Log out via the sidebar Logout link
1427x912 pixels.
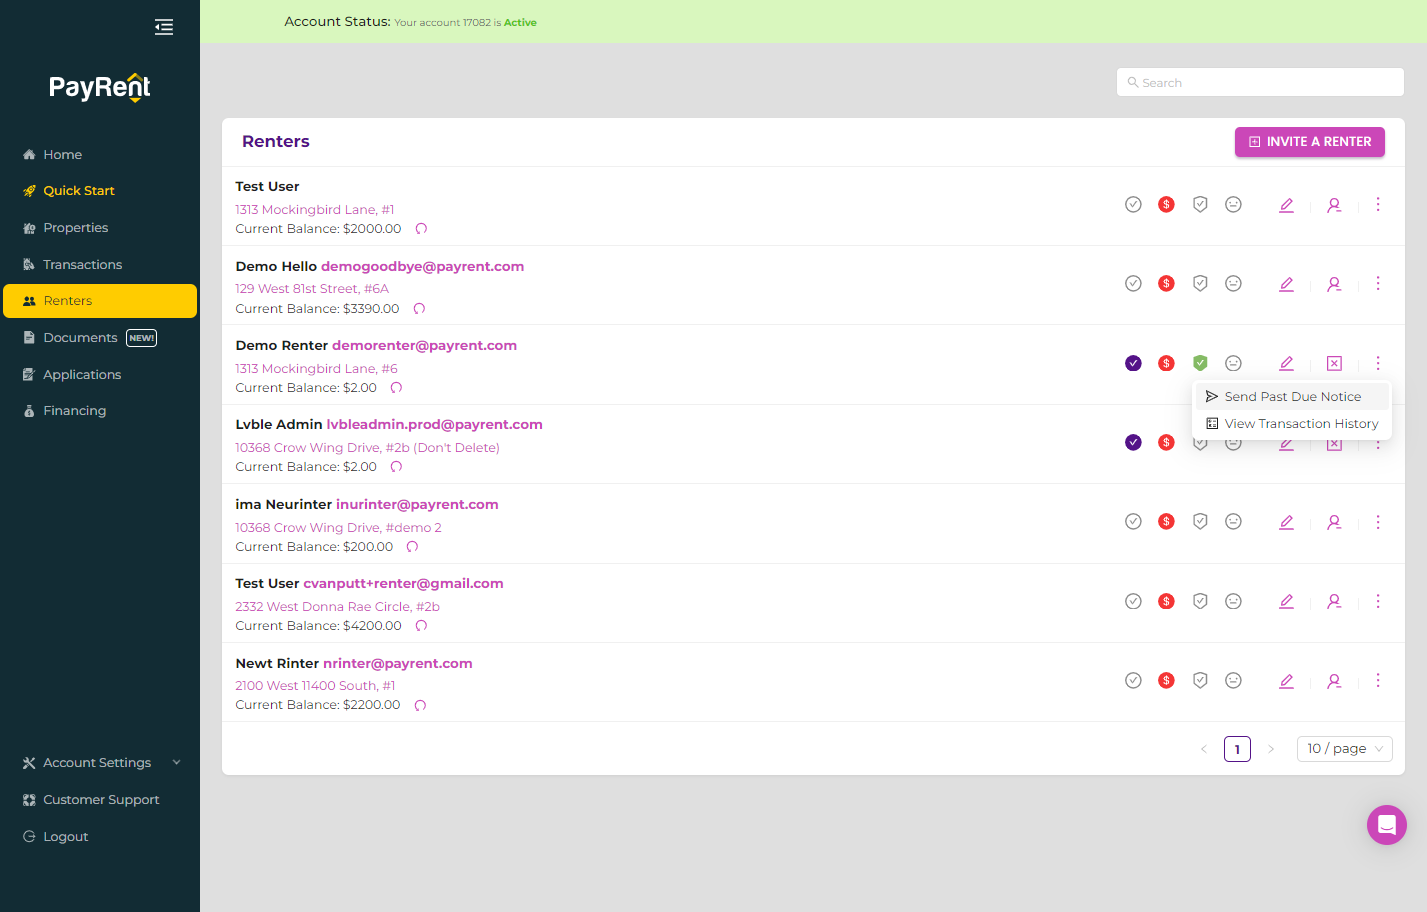100,837
